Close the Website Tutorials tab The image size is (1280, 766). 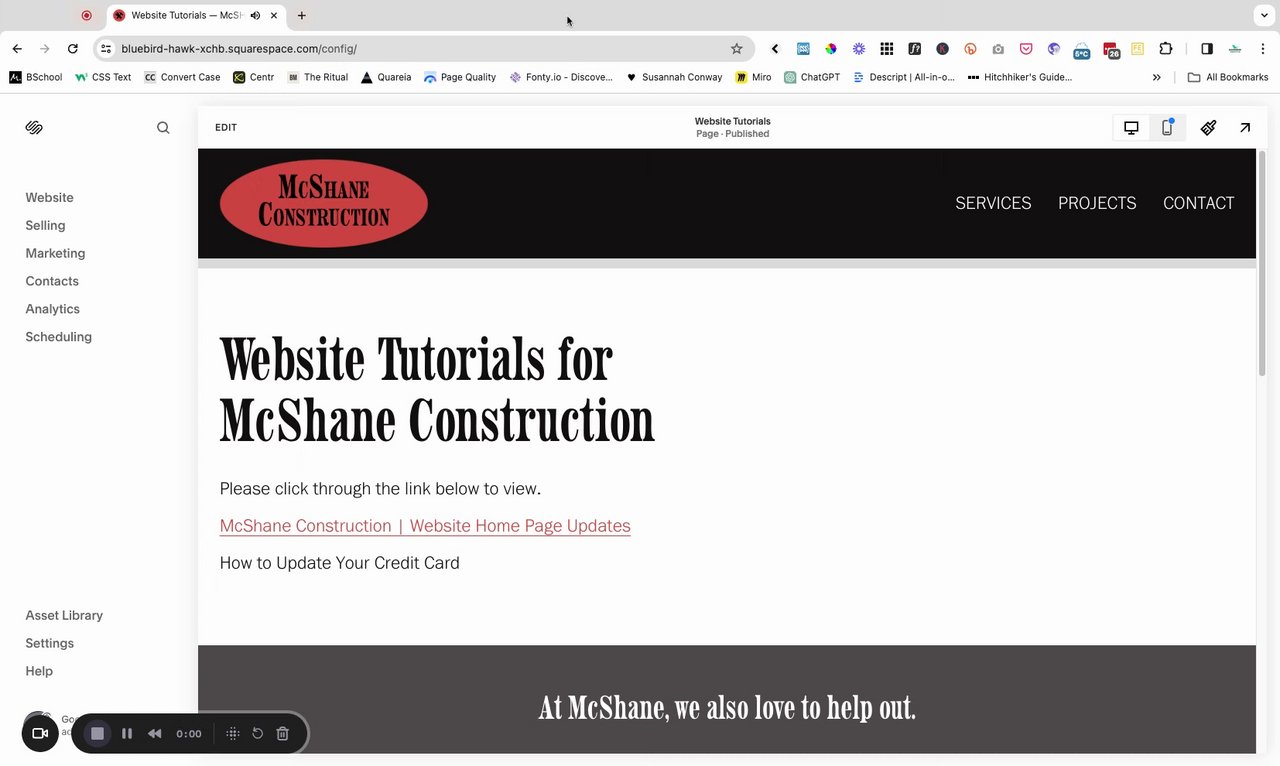[274, 15]
